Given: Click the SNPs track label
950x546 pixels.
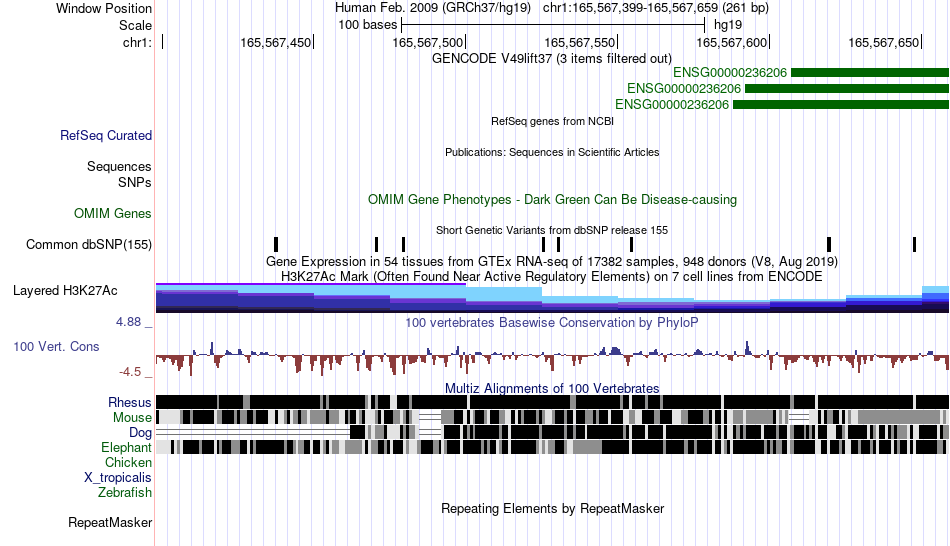Looking at the screenshot, I should [x=135, y=182].
